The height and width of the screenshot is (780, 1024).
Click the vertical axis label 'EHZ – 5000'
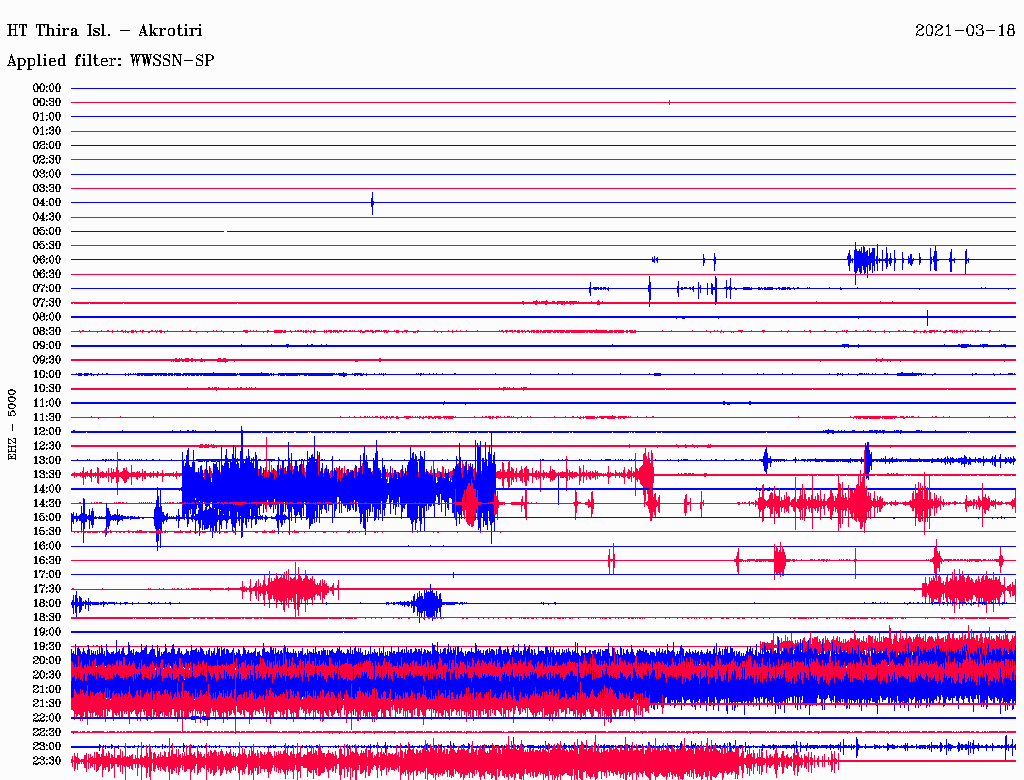tap(12, 425)
